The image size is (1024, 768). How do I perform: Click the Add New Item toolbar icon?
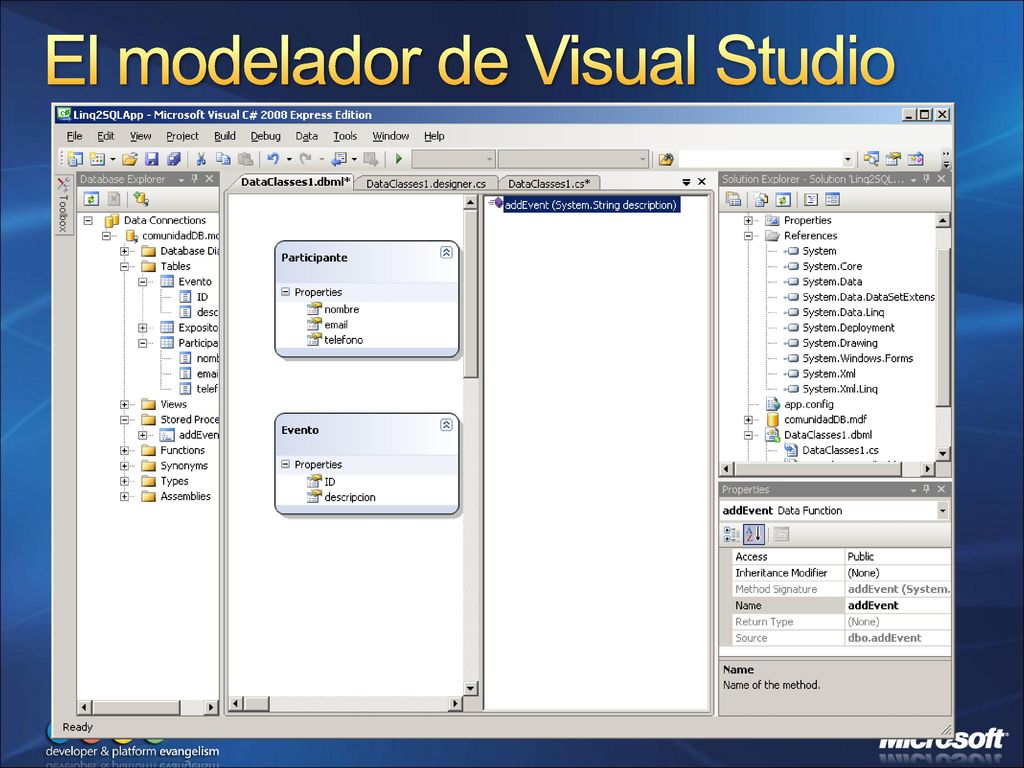(x=97, y=159)
